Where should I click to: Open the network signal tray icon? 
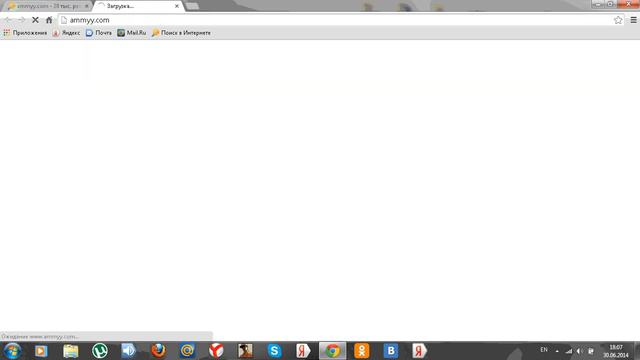(x=569, y=351)
